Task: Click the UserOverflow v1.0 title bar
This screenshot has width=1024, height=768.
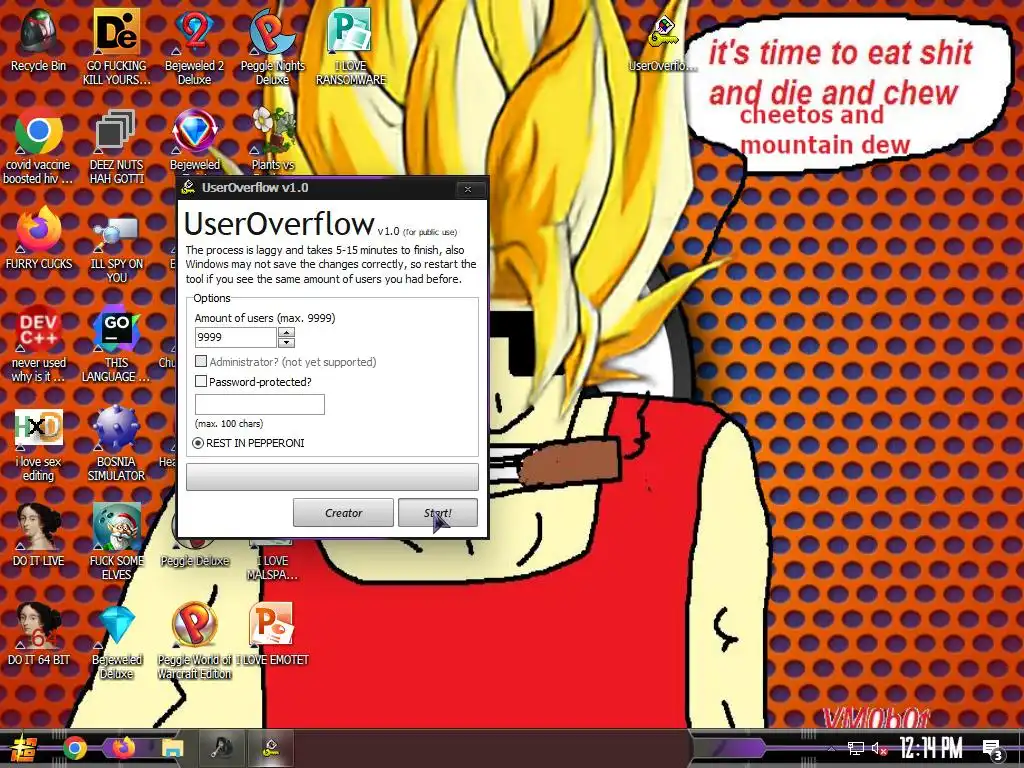Action: coord(332,188)
